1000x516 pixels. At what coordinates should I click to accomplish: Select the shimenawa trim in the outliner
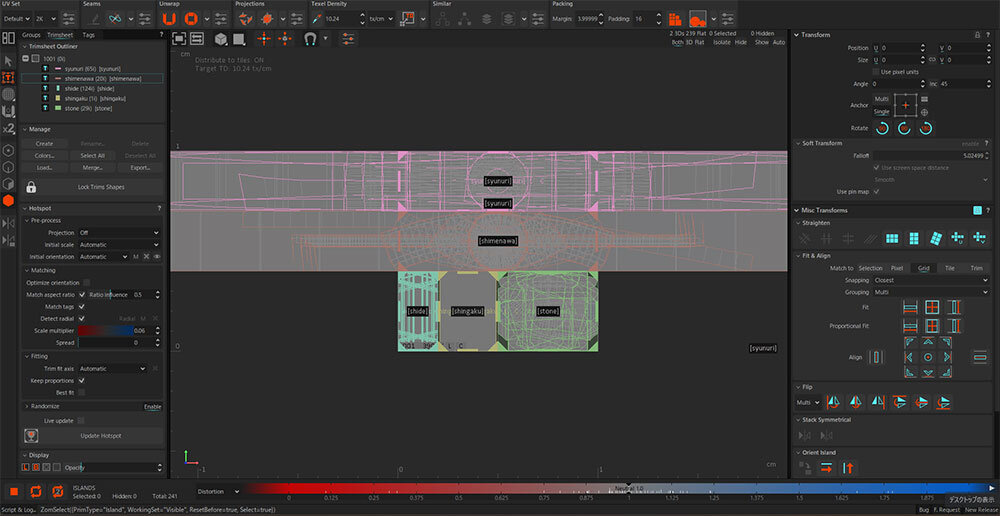(x=92, y=78)
